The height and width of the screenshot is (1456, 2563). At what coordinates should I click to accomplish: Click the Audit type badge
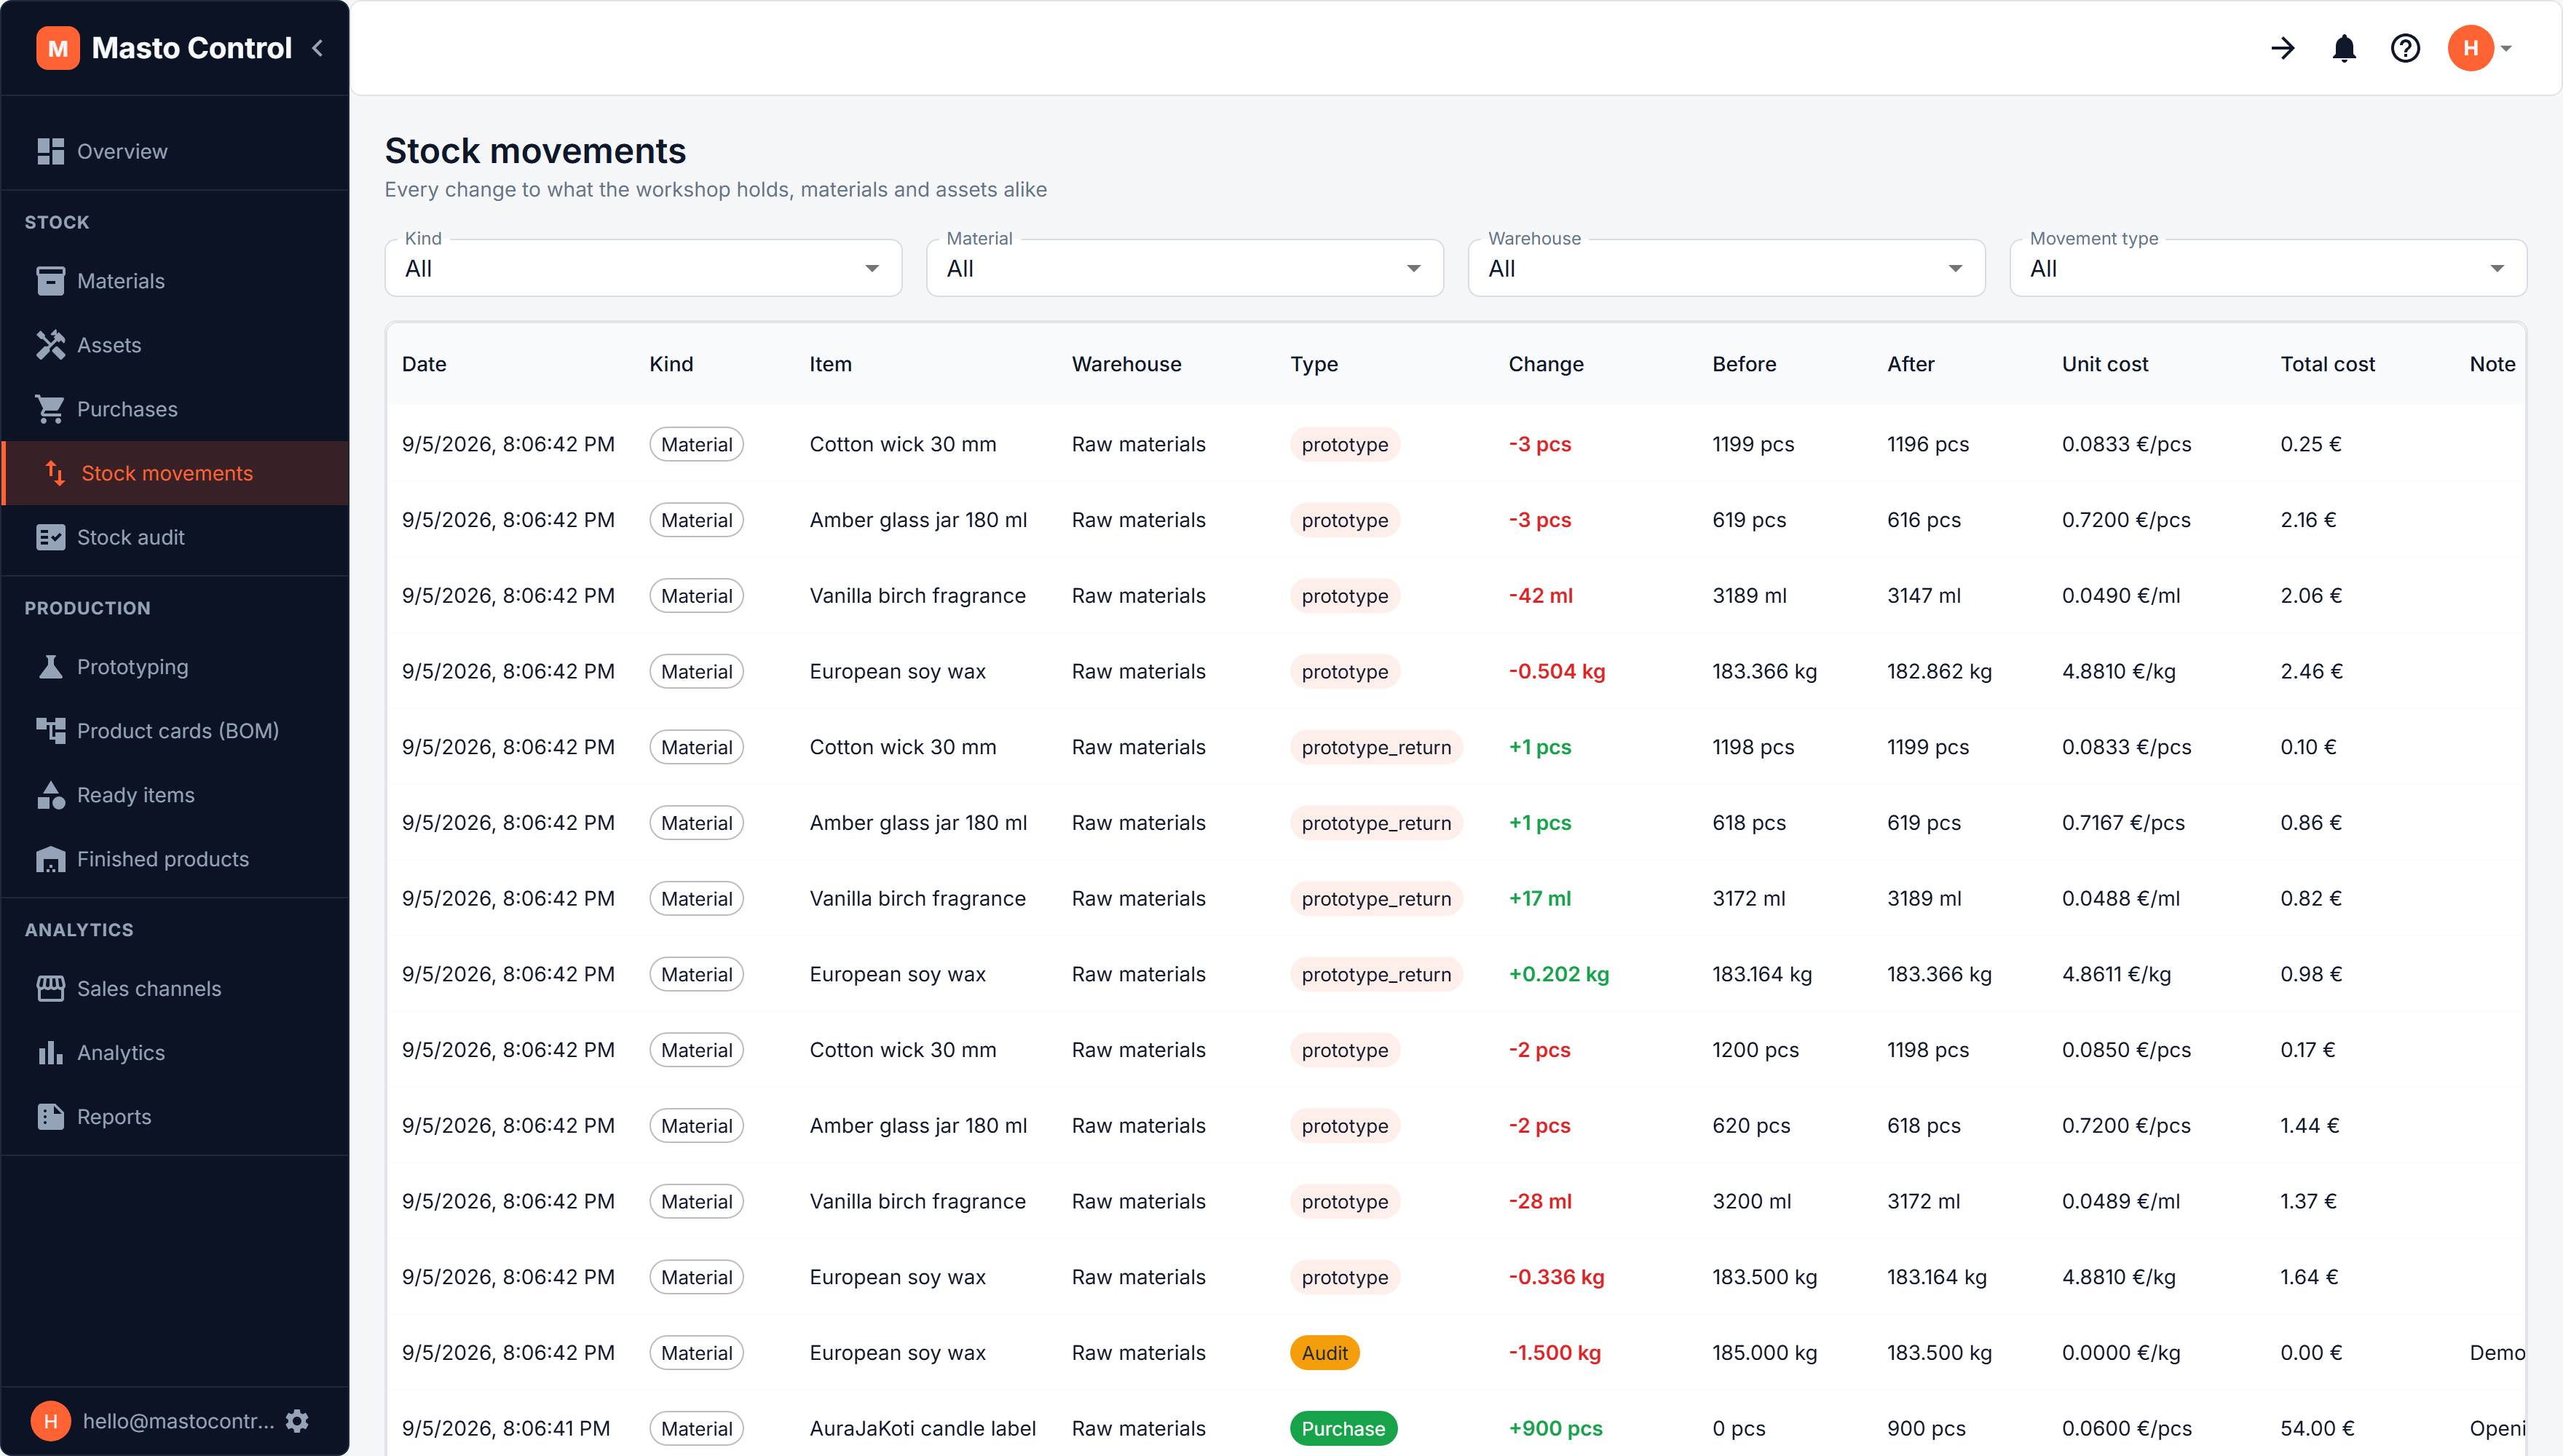[1324, 1352]
